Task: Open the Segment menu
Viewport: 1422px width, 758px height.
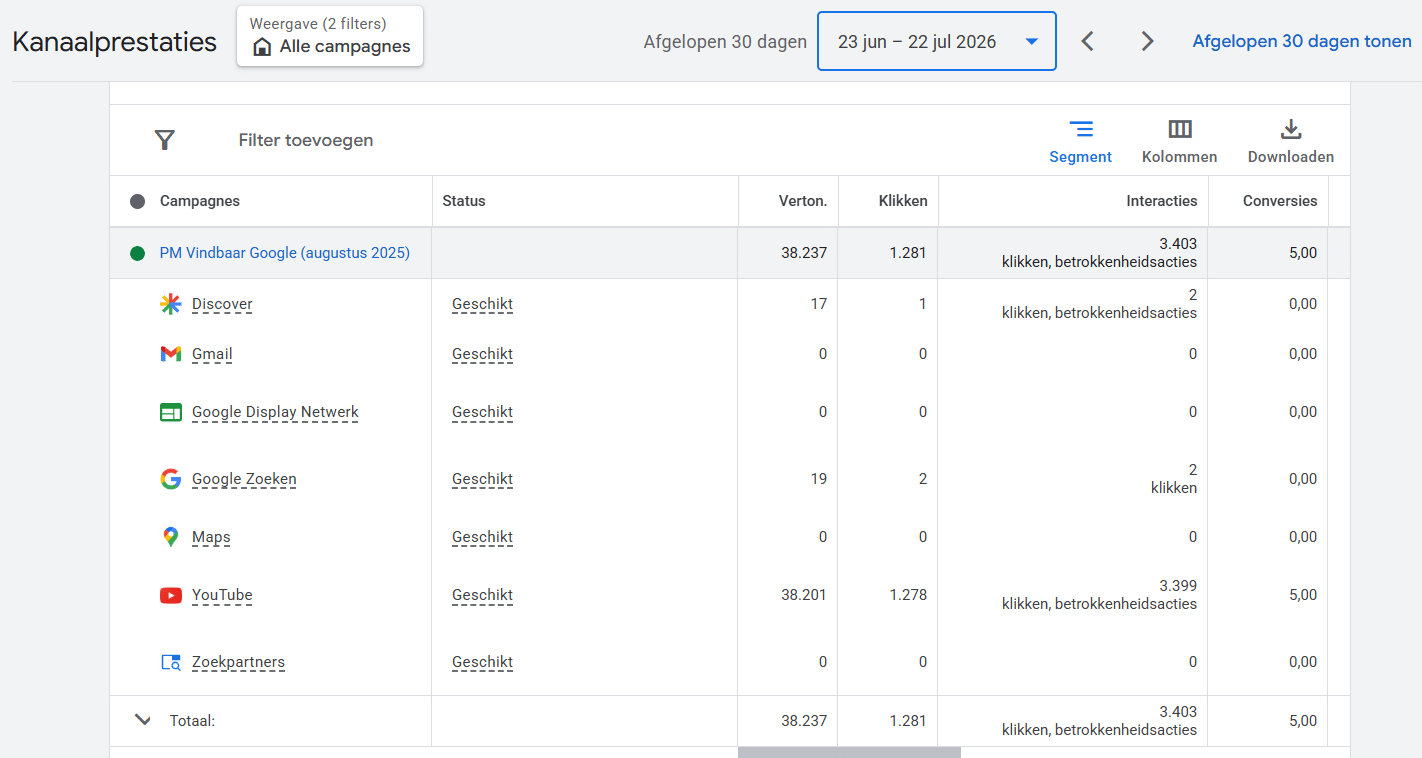Action: [x=1080, y=141]
